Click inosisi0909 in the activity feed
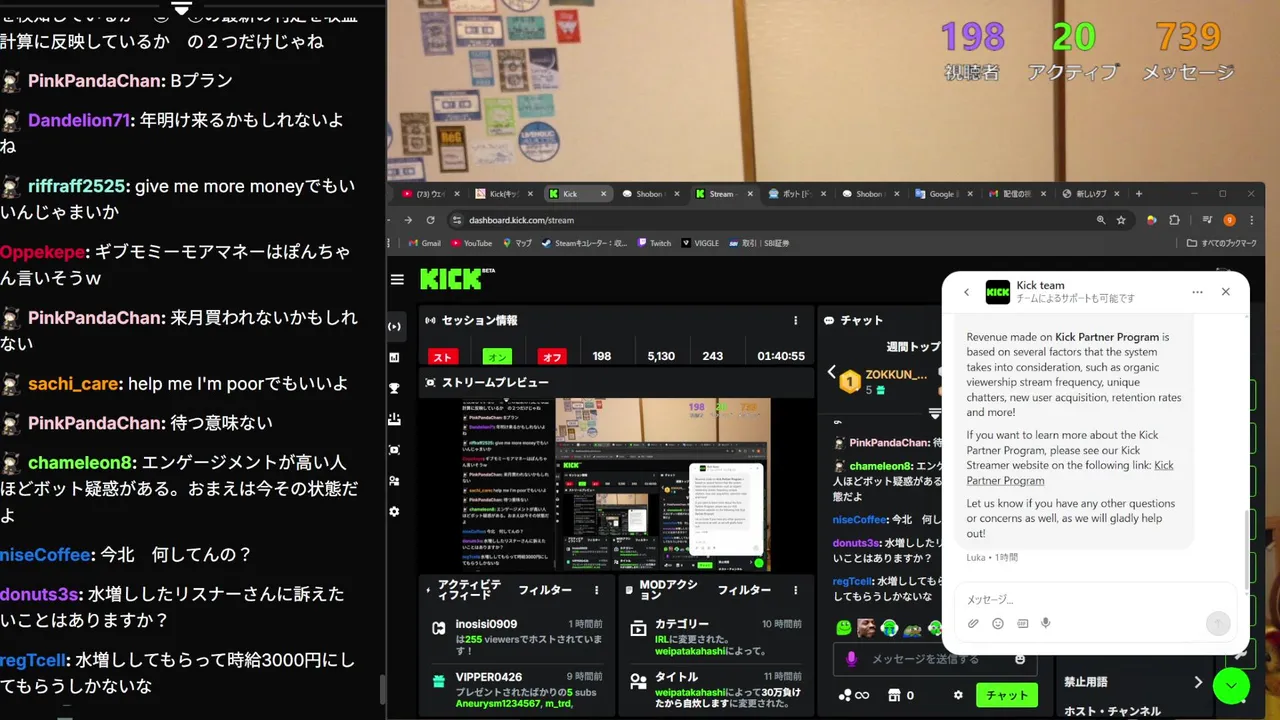 (486, 624)
